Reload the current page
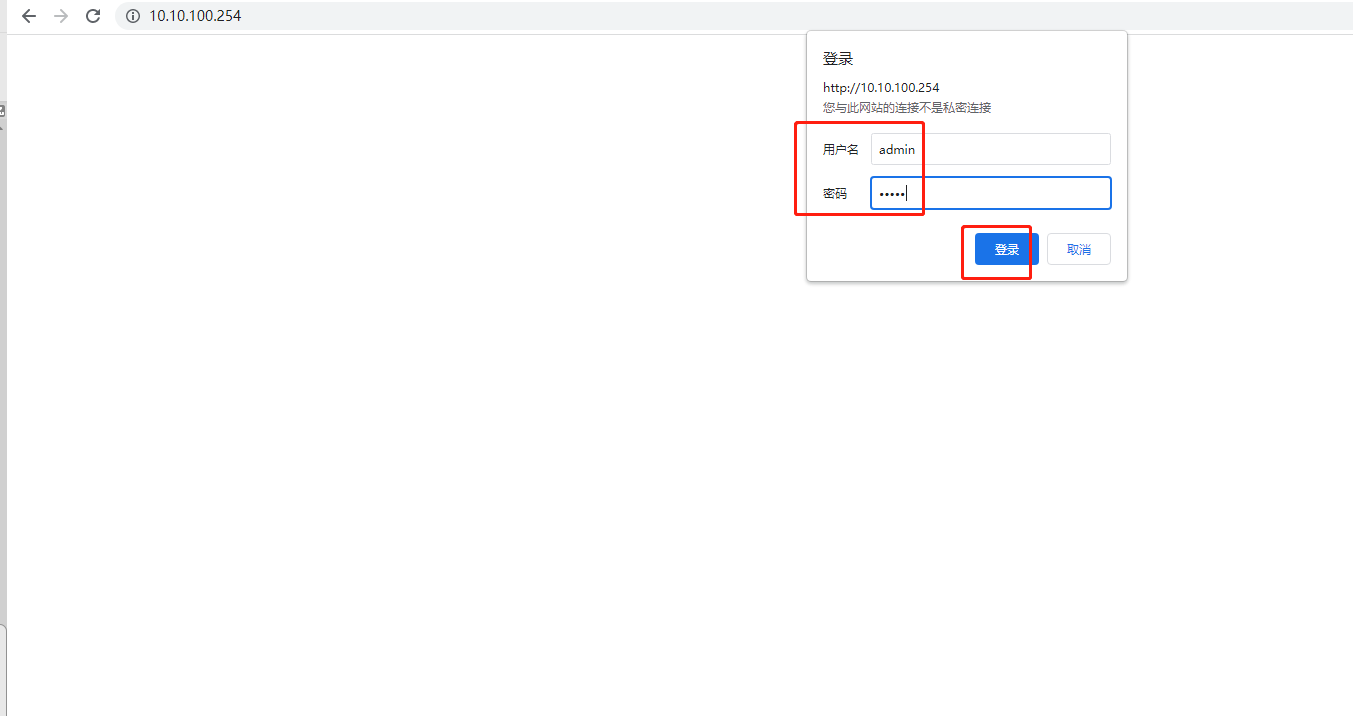Viewport: 1353px width, 716px height. click(x=93, y=16)
